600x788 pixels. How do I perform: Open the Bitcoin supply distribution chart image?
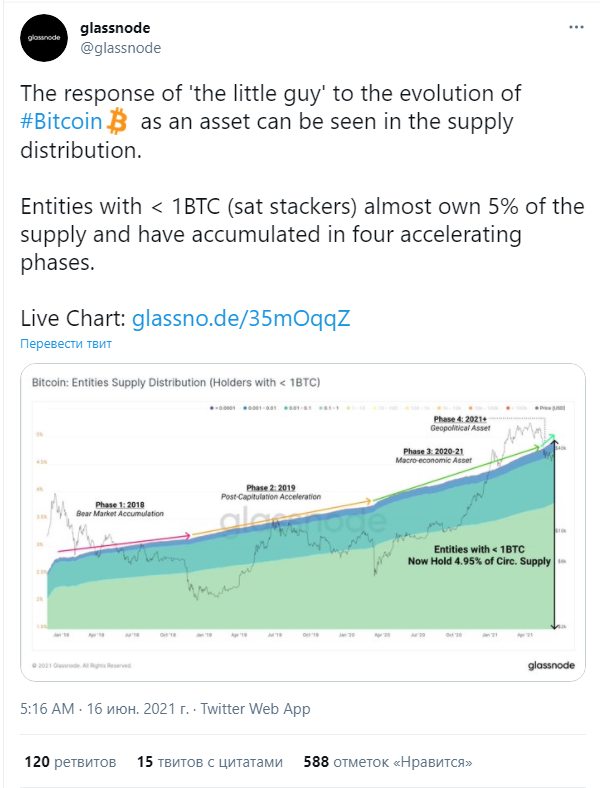click(303, 523)
